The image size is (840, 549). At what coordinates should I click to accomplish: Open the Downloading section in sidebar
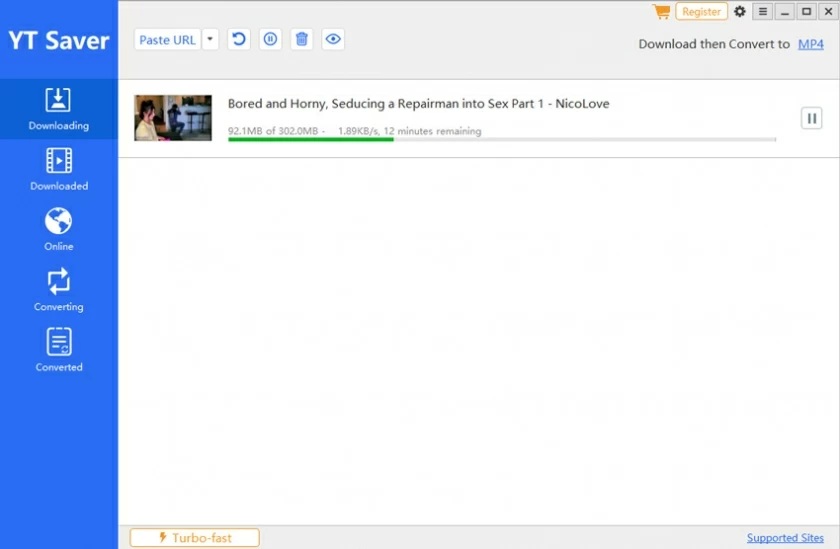(x=58, y=109)
